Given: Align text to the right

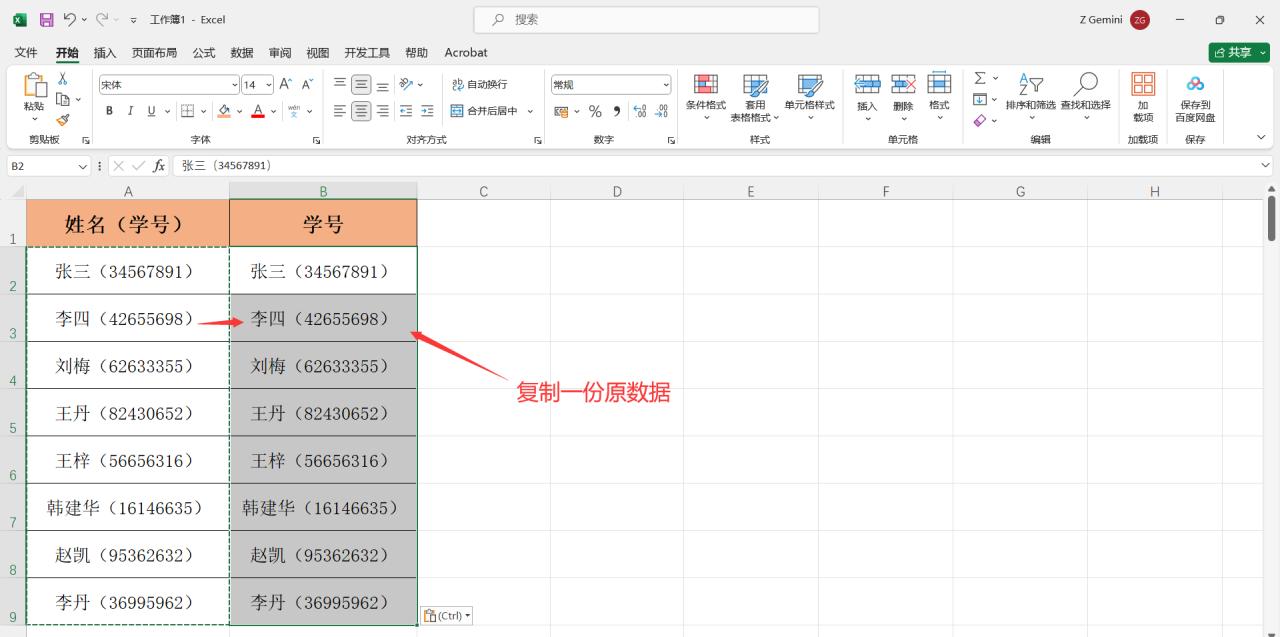Looking at the screenshot, I should 382,111.
